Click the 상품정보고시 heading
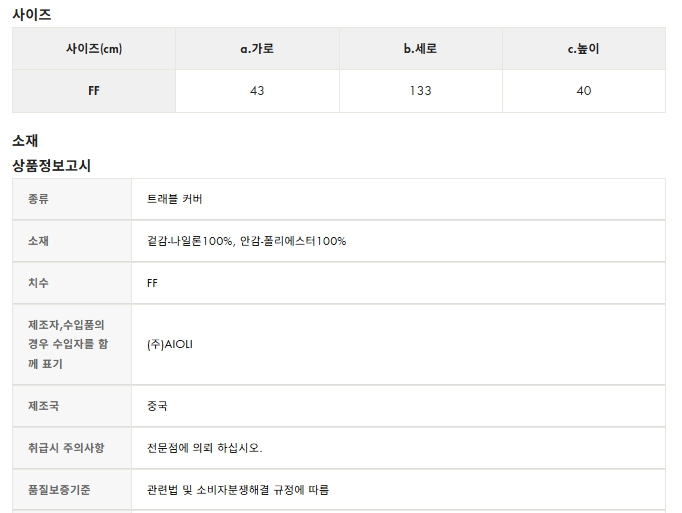 [51, 165]
